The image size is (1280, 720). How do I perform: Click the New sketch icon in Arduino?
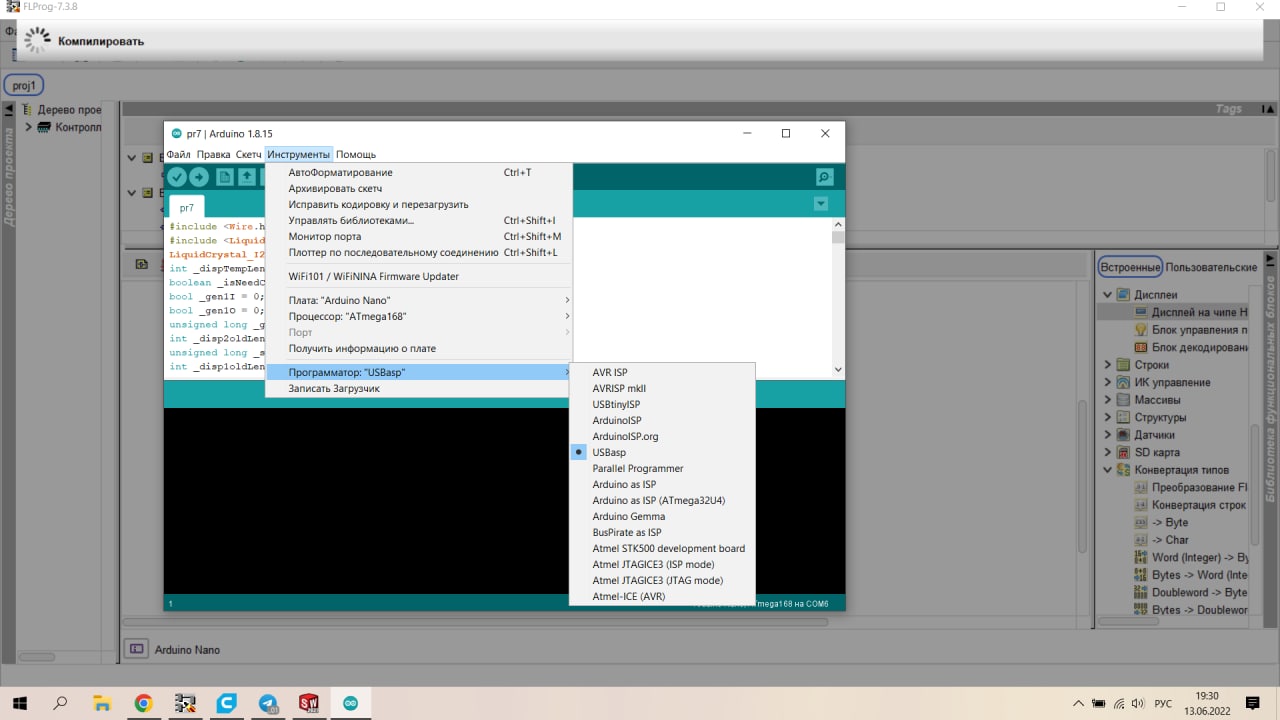tap(225, 177)
